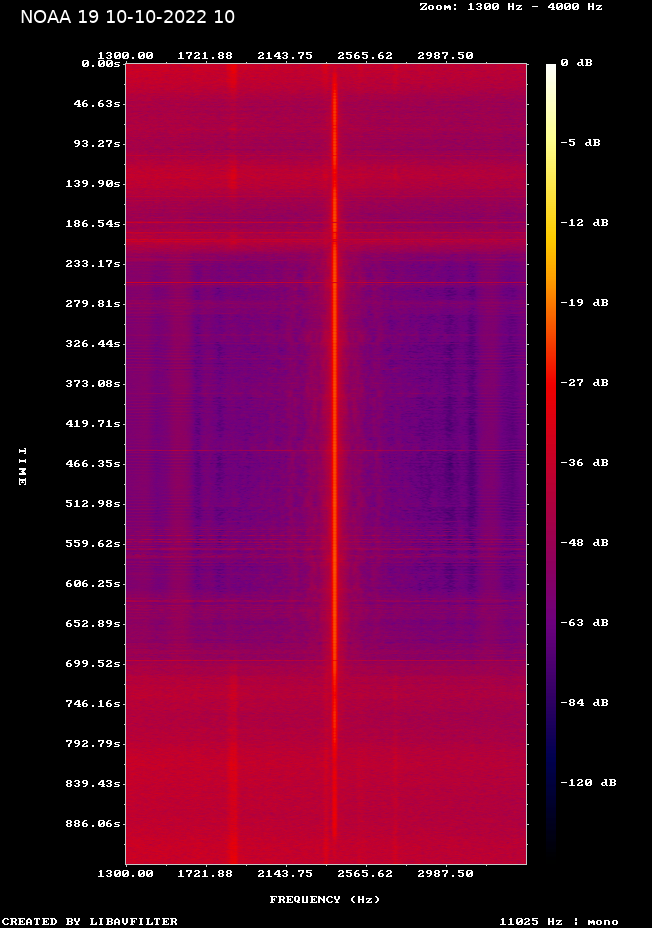
Task: Click the 886.06s time axis label
Action: tap(93, 824)
